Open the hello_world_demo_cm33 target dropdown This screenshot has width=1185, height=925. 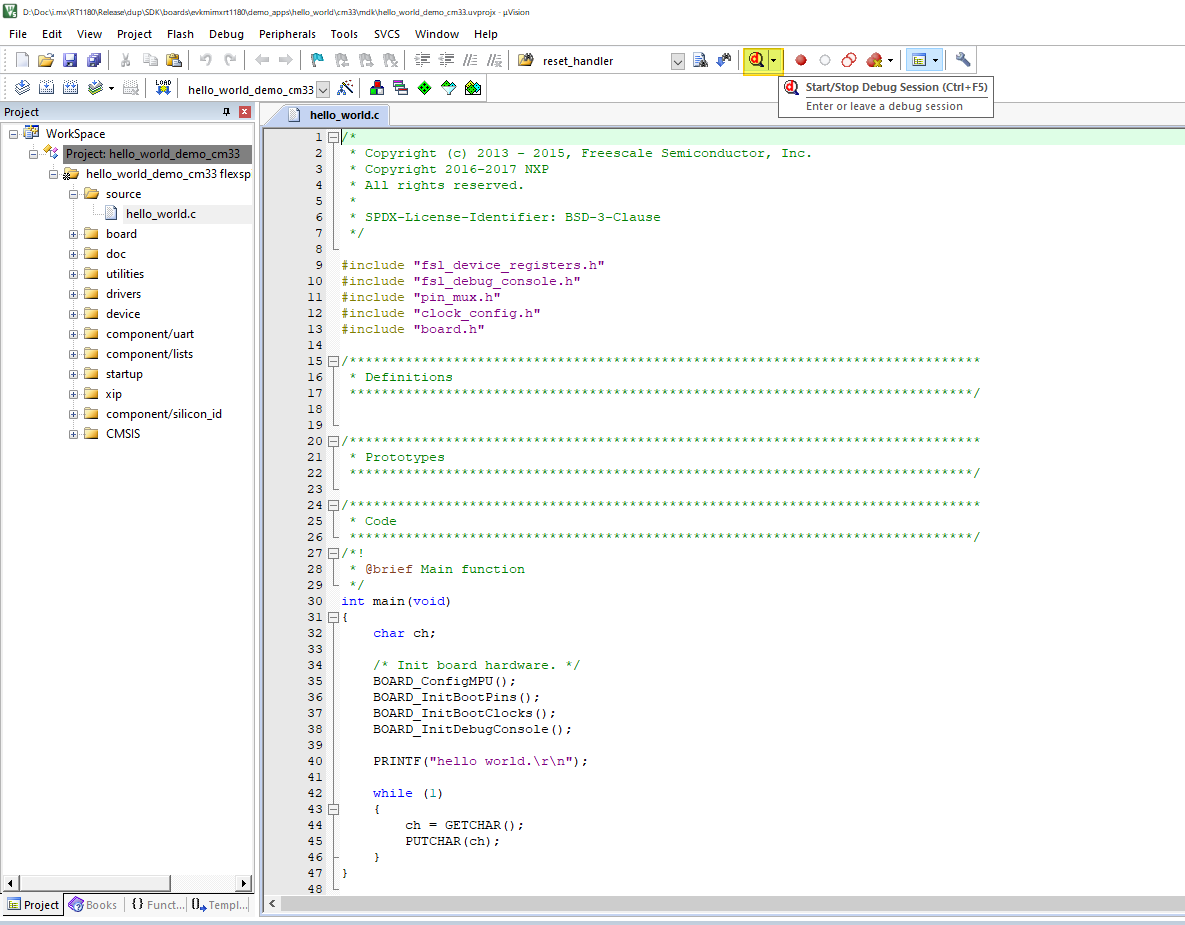[x=323, y=89]
